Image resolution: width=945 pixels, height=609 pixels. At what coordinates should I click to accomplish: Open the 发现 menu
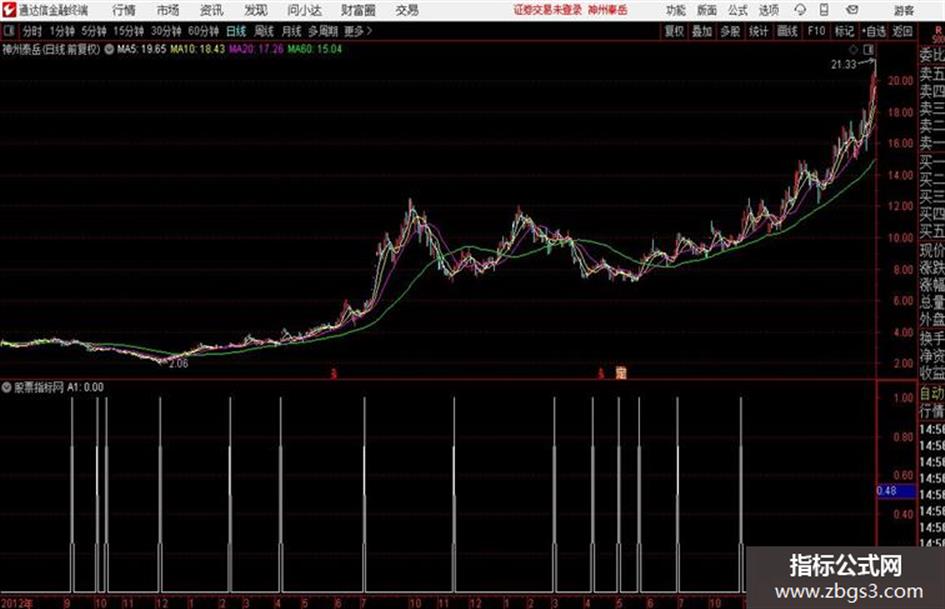coord(256,10)
